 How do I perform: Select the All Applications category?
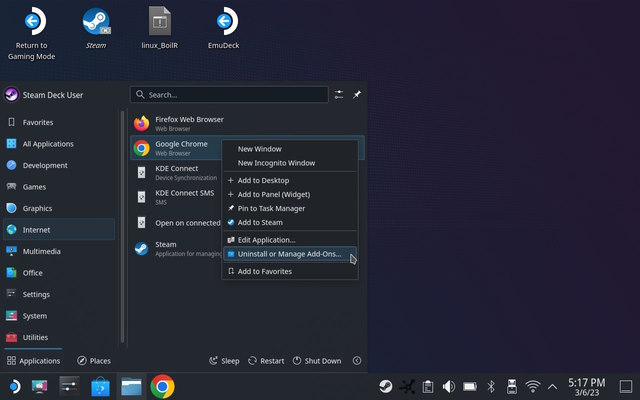[x=59, y=144]
